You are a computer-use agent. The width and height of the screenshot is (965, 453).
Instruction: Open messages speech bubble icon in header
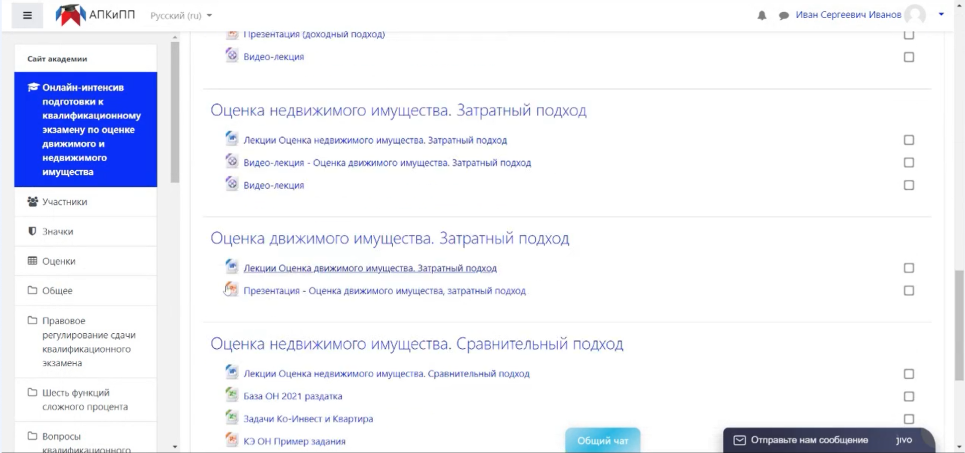click(x=784, y=15)
